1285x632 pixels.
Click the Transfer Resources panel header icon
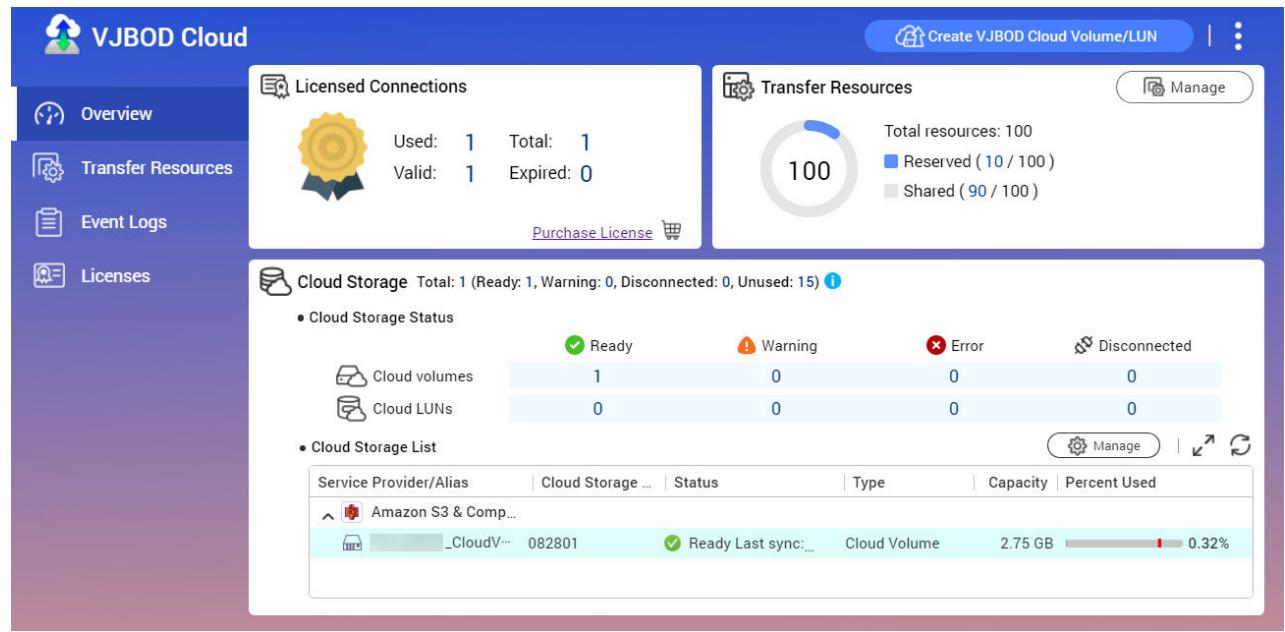coord(738,88)
